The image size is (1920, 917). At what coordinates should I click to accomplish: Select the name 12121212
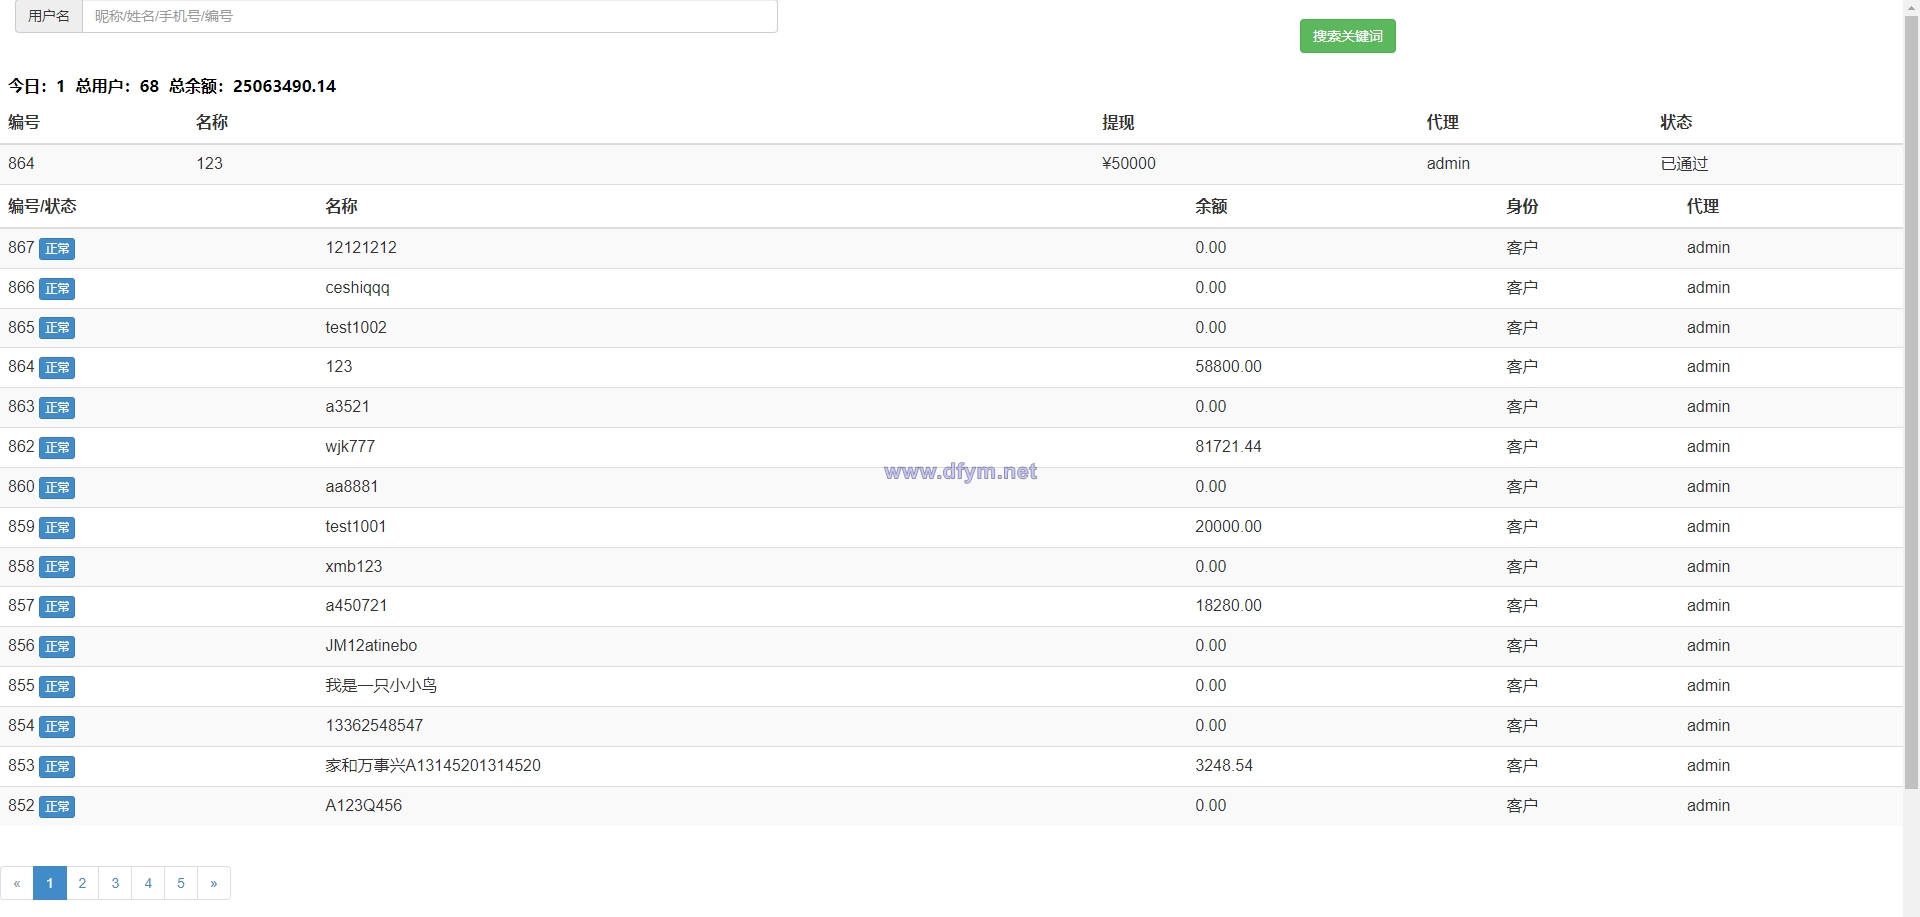click(361, 247)
